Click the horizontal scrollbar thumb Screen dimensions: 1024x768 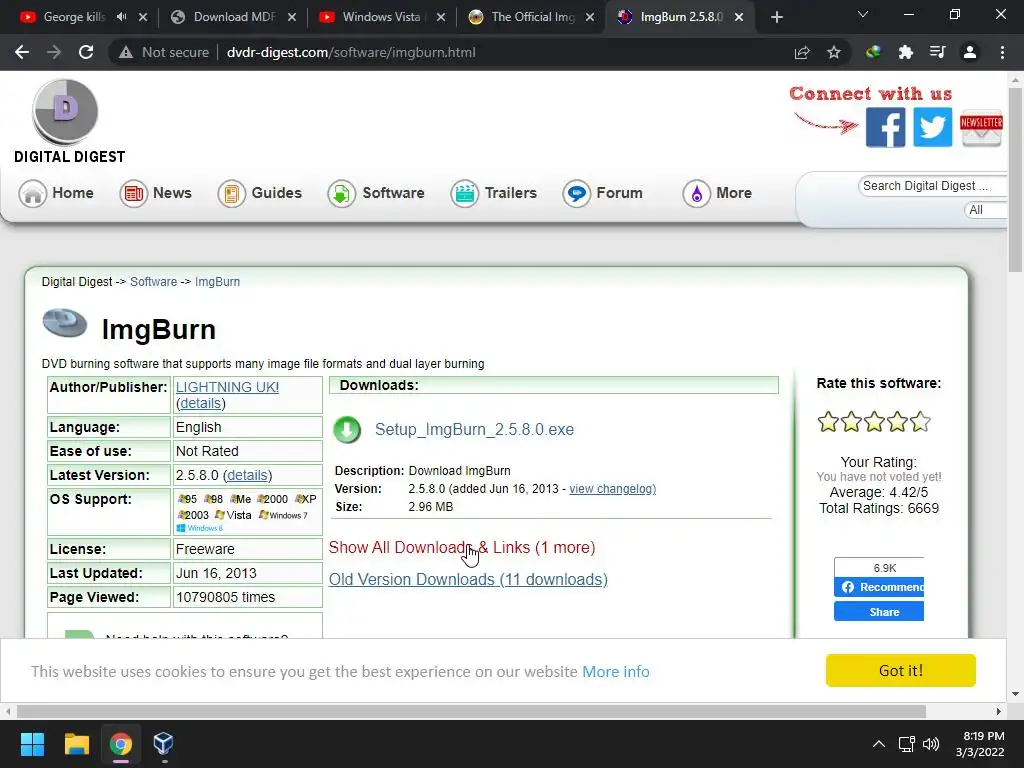click(x=471, y=711)
